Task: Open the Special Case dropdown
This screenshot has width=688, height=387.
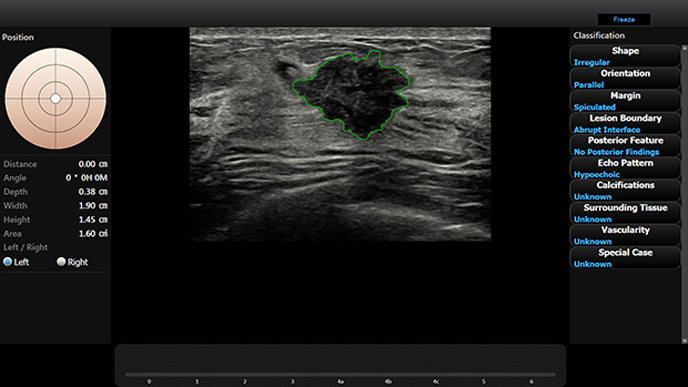Action: (x=625, y=258)
